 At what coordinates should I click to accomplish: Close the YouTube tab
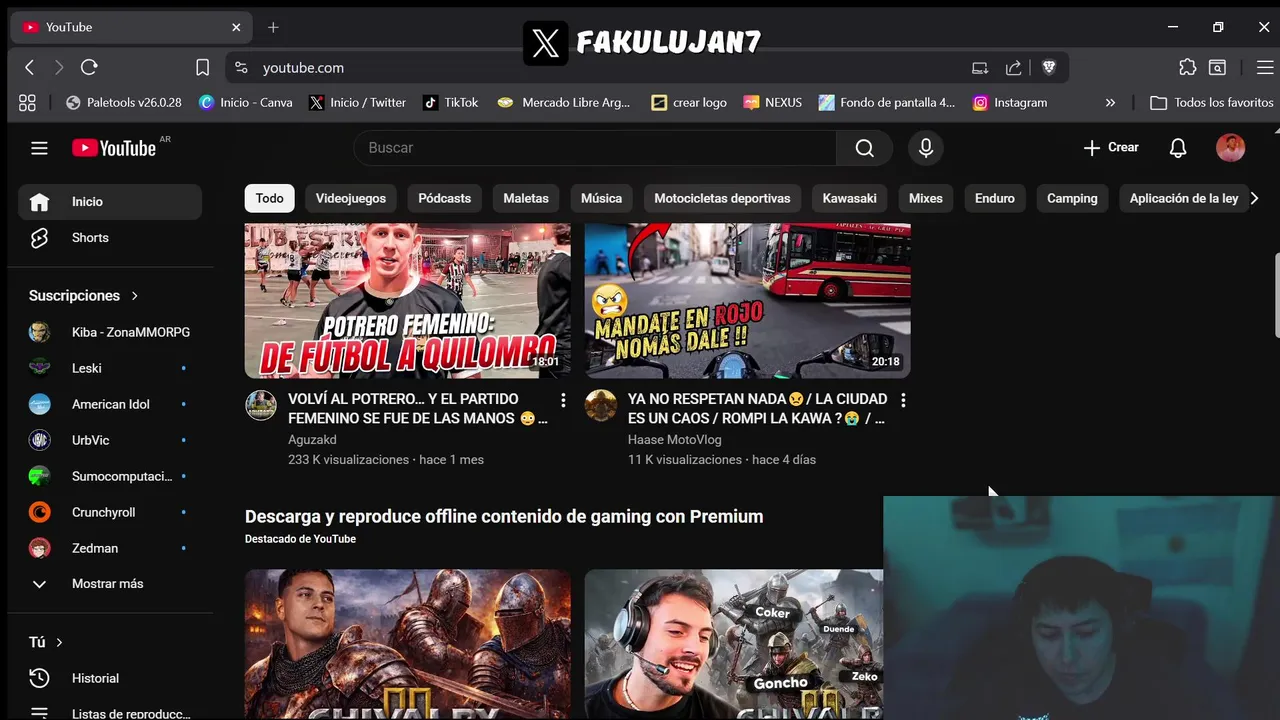pos(236,27)
